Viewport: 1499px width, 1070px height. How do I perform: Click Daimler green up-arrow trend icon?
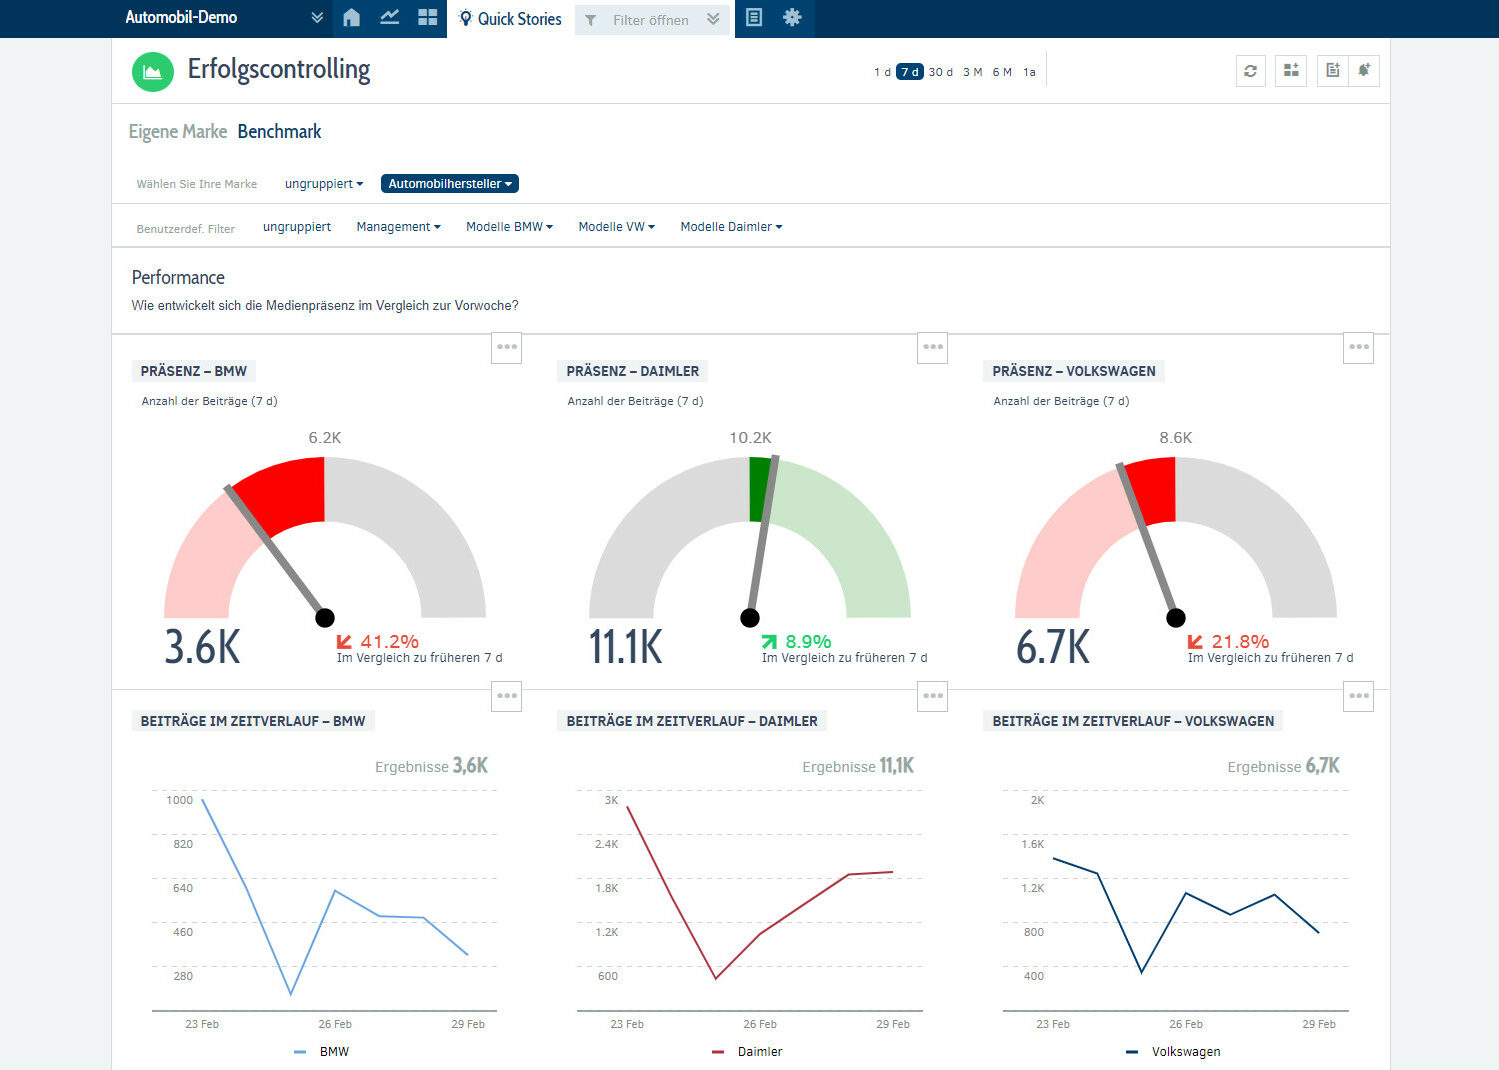[769, 642]
